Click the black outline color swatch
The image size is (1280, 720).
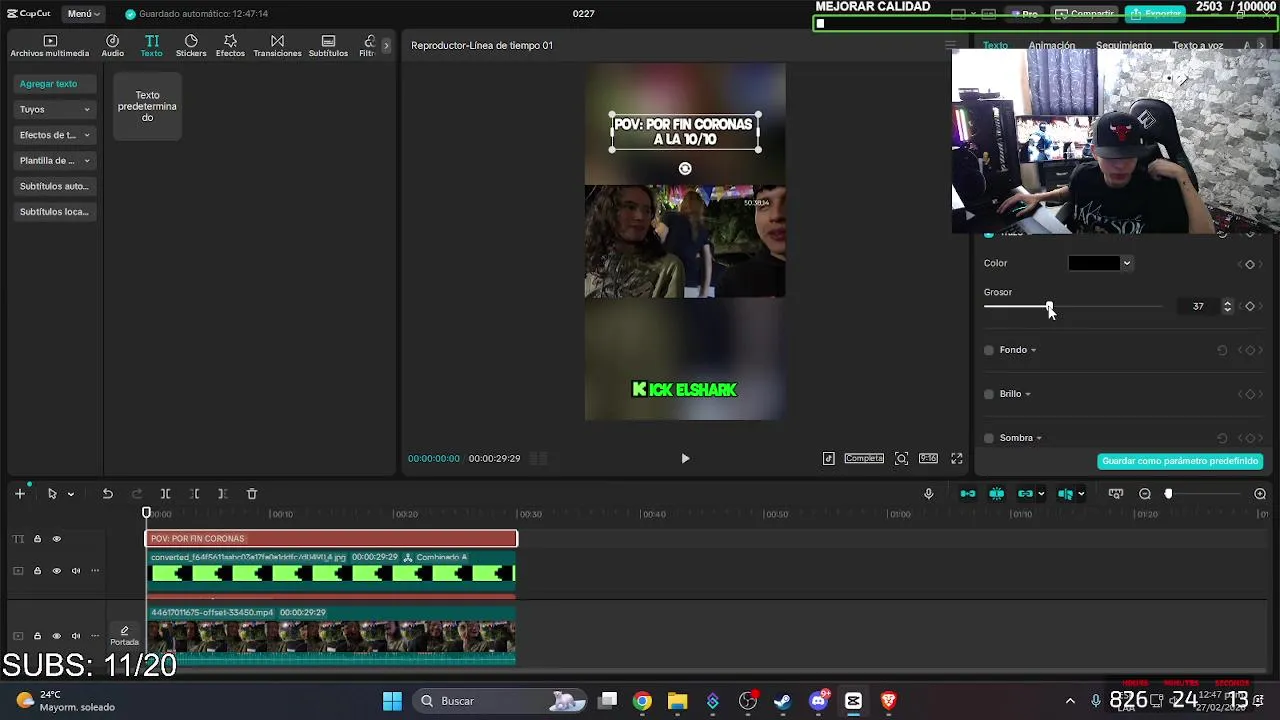click(x=1094, y=264)
